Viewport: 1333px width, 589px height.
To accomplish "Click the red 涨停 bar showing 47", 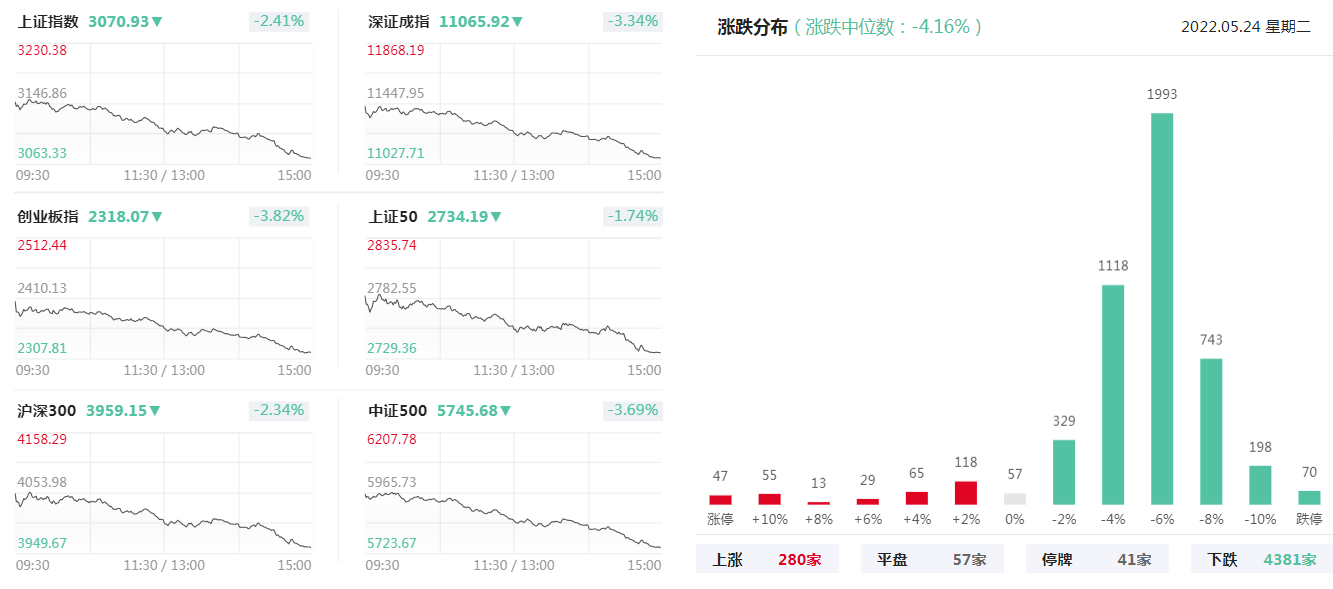I will pos(720,499).
